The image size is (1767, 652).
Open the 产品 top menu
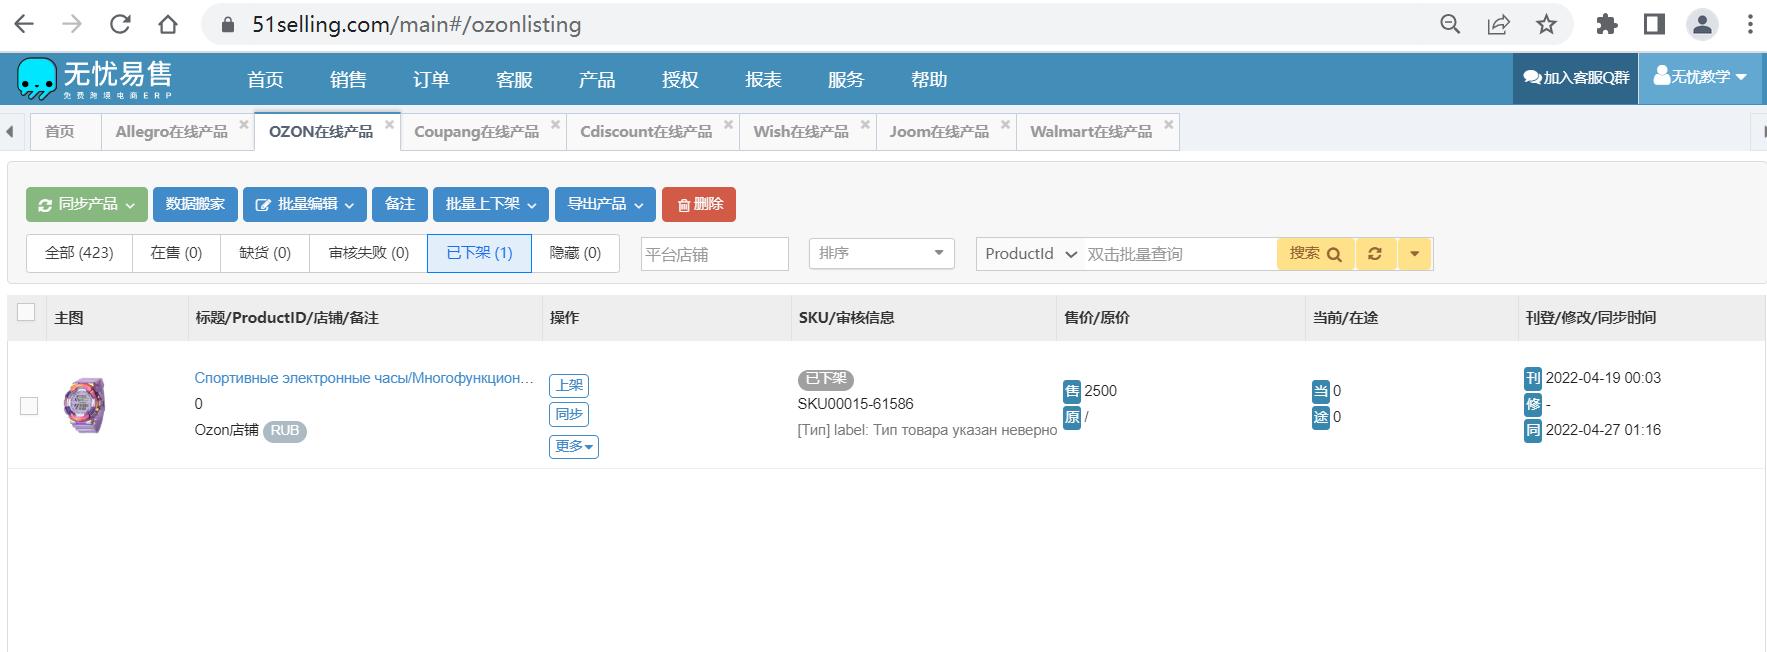(597, 79)
